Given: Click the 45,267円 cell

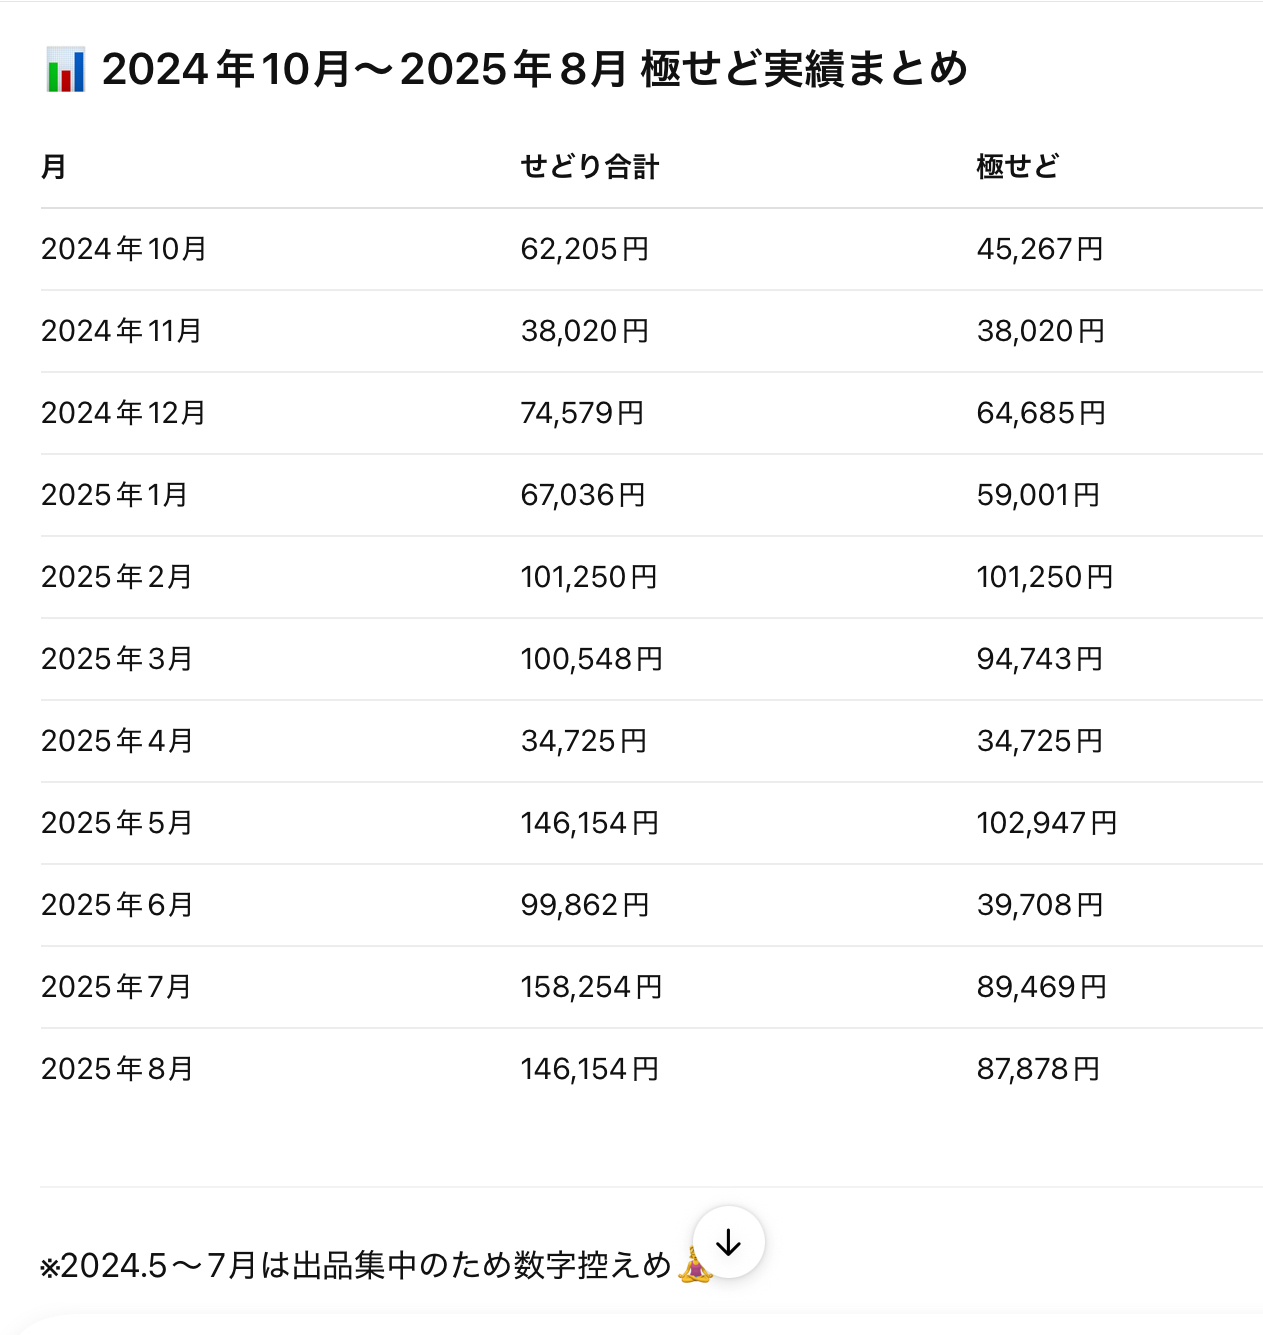Looking at the screenshot, I should click(1040, 249).
